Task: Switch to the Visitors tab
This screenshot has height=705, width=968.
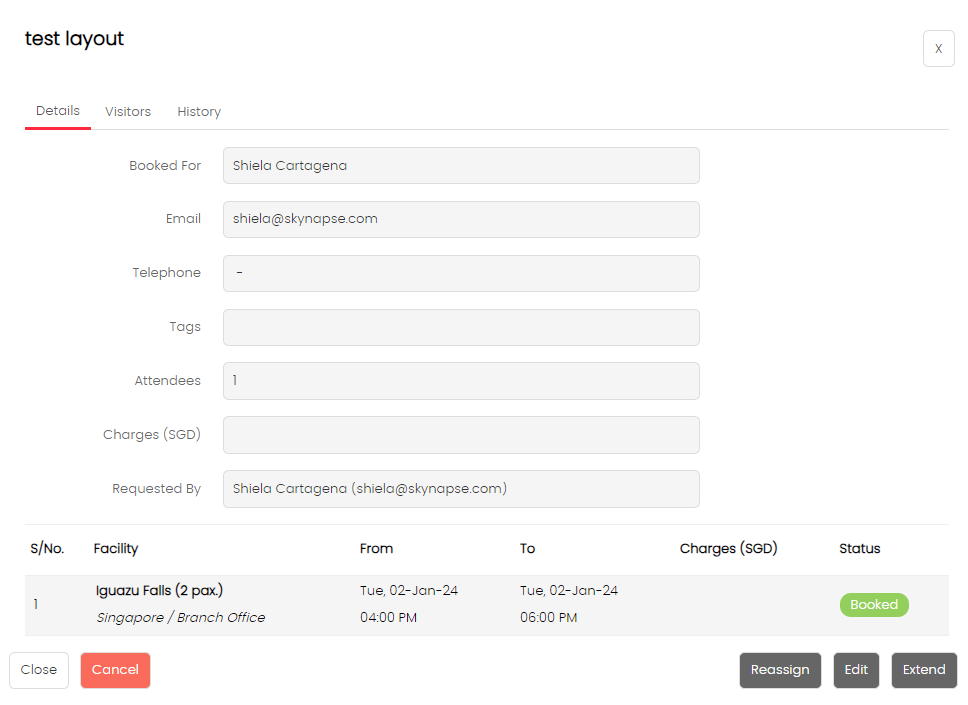Action: coord(128,112)
